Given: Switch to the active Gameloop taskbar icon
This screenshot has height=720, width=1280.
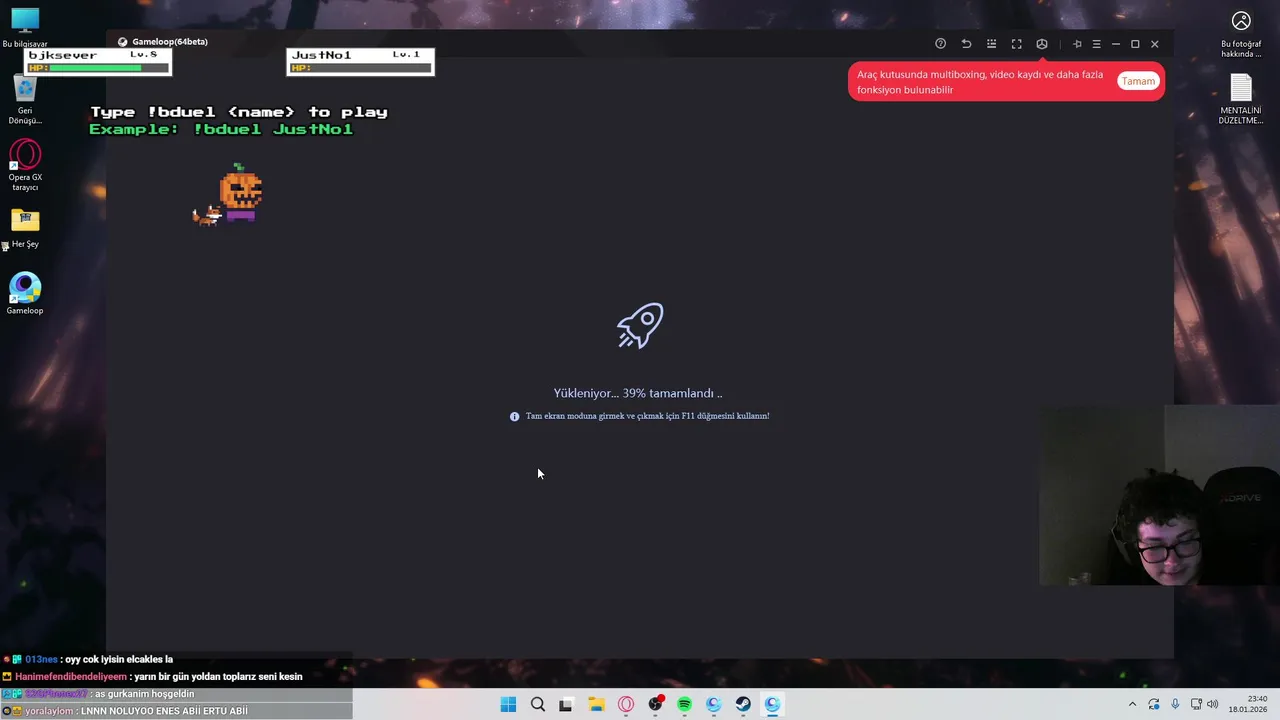Looking at the screenshot, I should 772,704.
